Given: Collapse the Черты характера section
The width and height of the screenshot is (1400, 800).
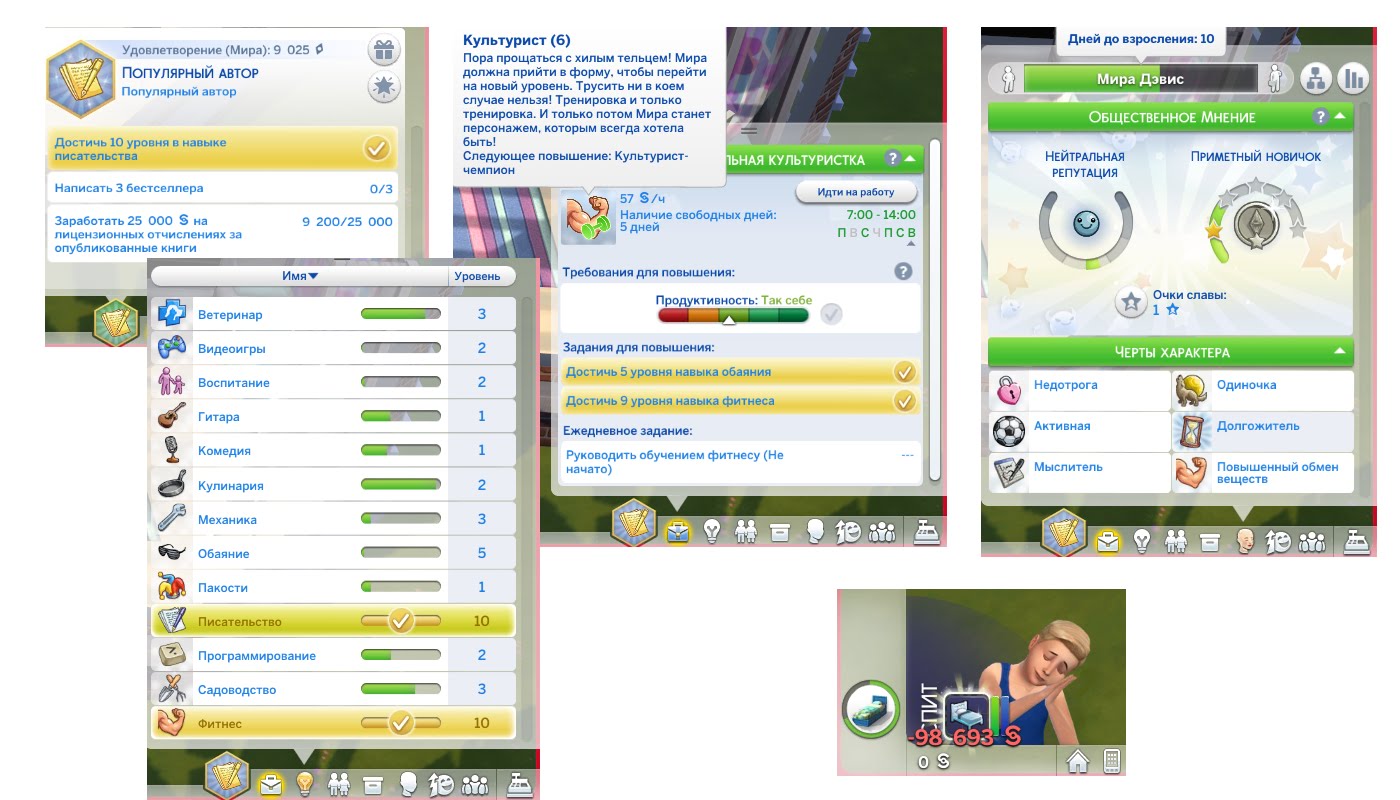Looking at the screenshot, I should coord(1339,352).
